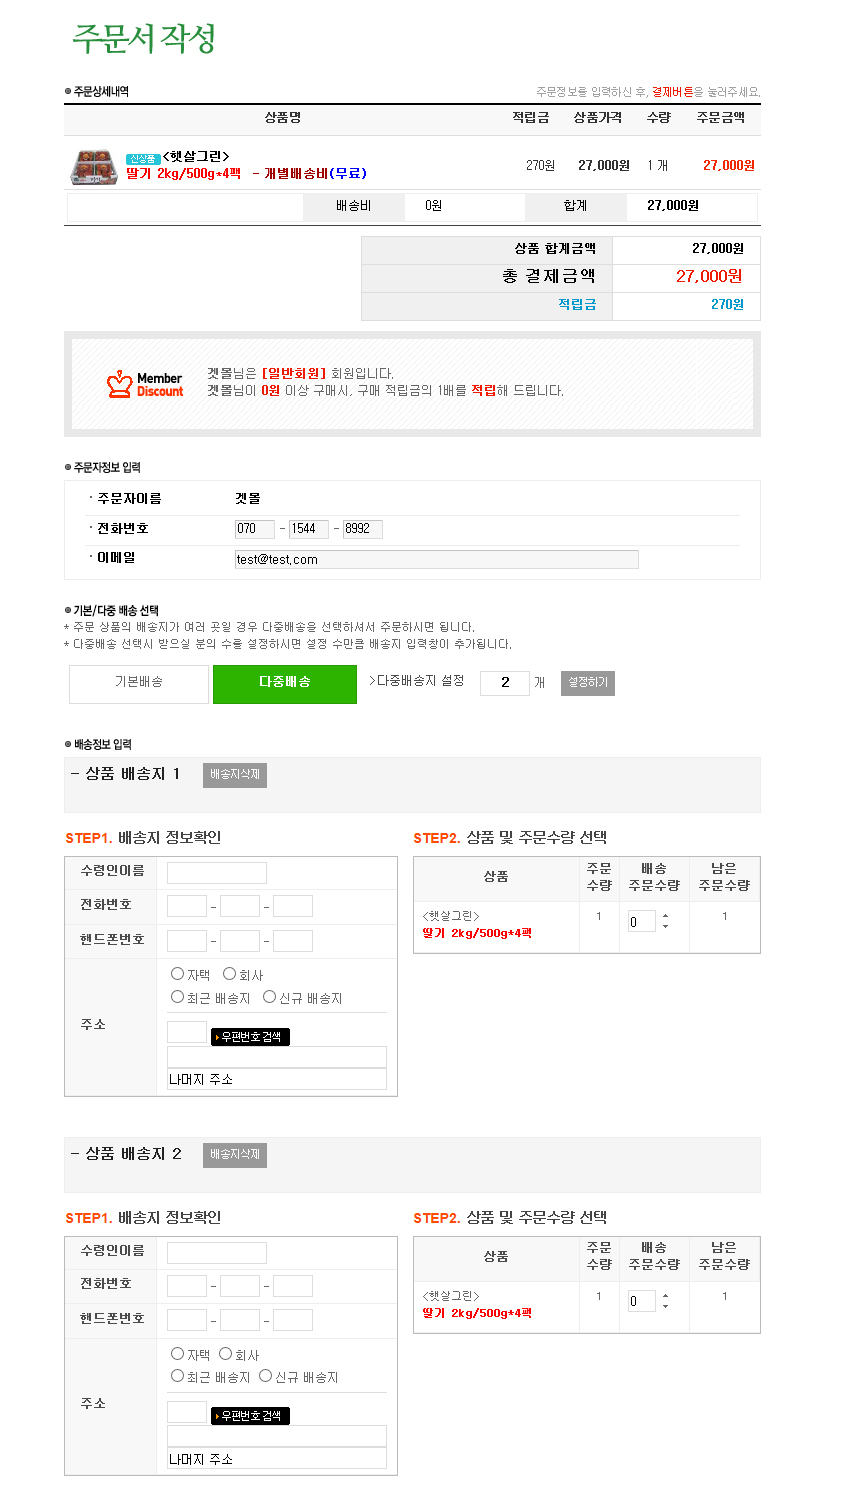Switch to the 기본배송 tab
Viewport: 850px width, 1489px height.
click(139, 683)
